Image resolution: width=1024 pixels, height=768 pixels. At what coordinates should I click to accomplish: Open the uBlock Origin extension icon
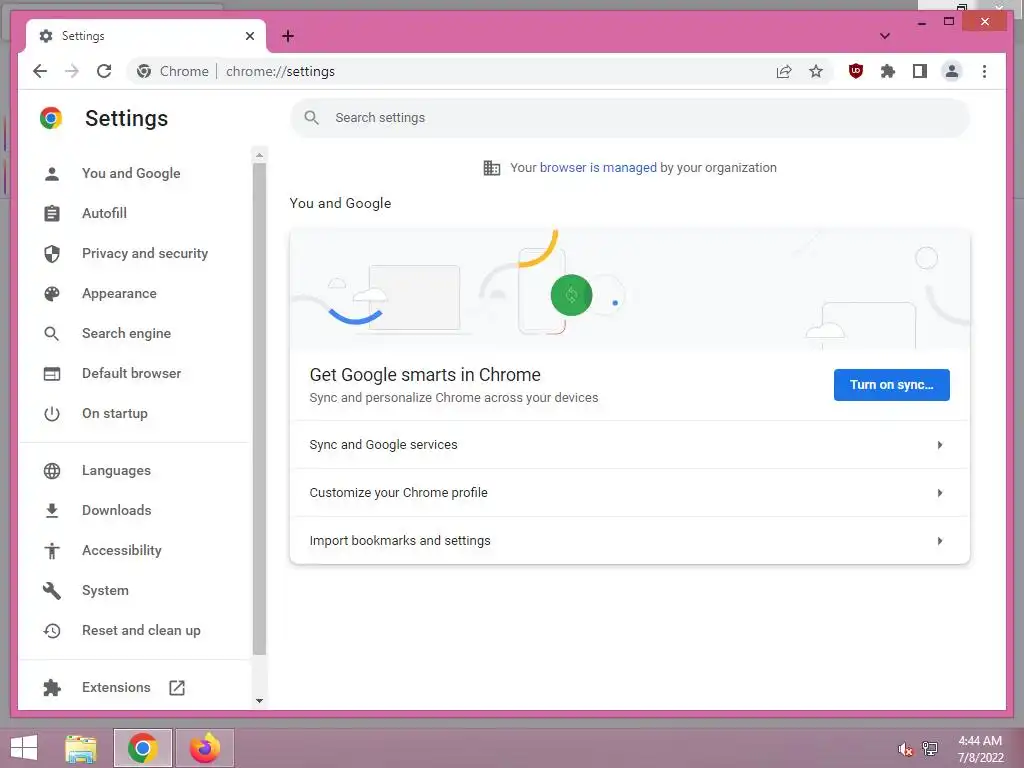[856, 71]
